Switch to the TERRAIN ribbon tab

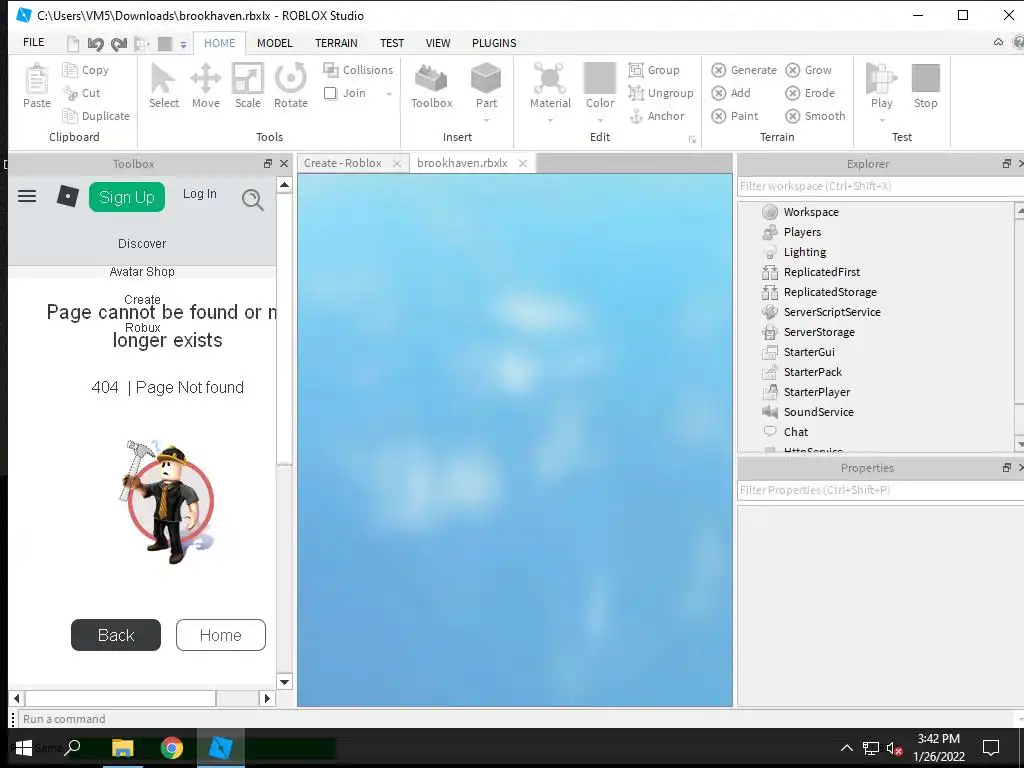pyautogui.click(x=336, y=43)
